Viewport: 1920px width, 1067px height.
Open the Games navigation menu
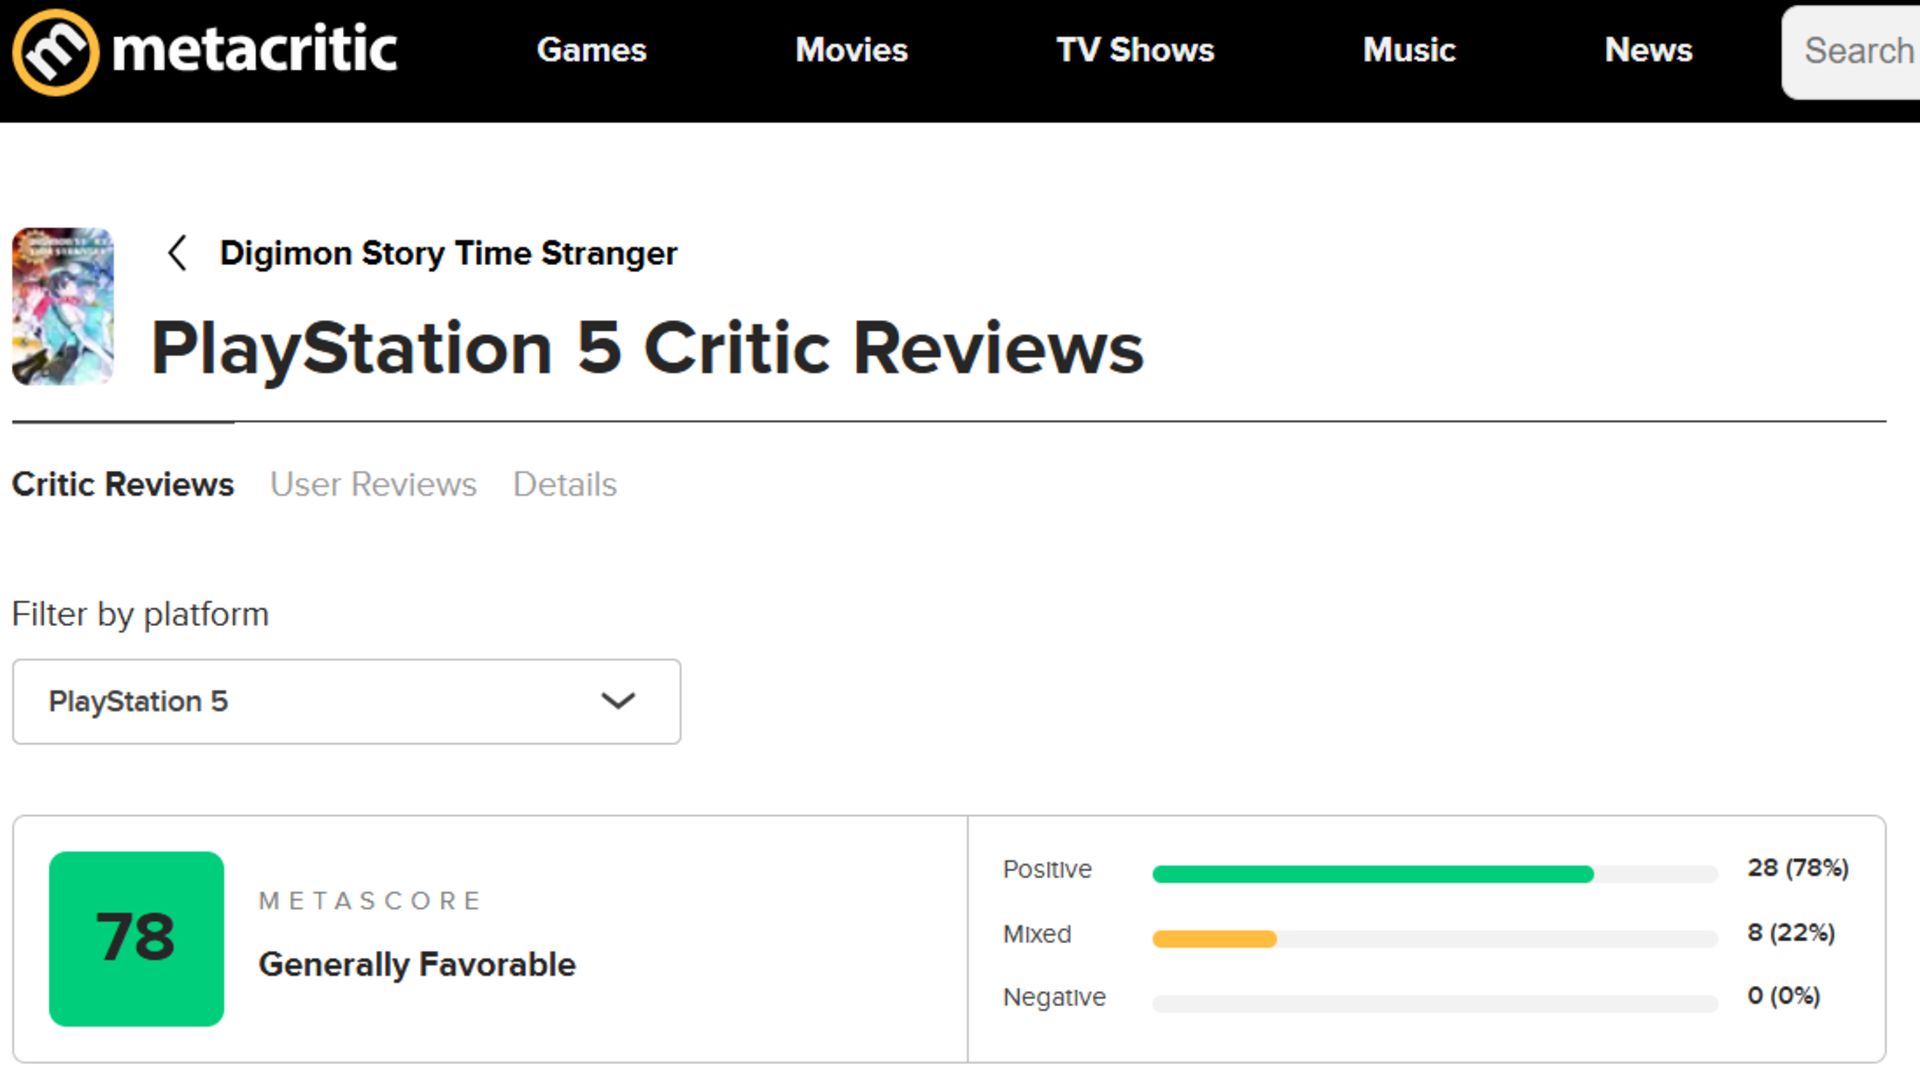click(x=591, y=50)
